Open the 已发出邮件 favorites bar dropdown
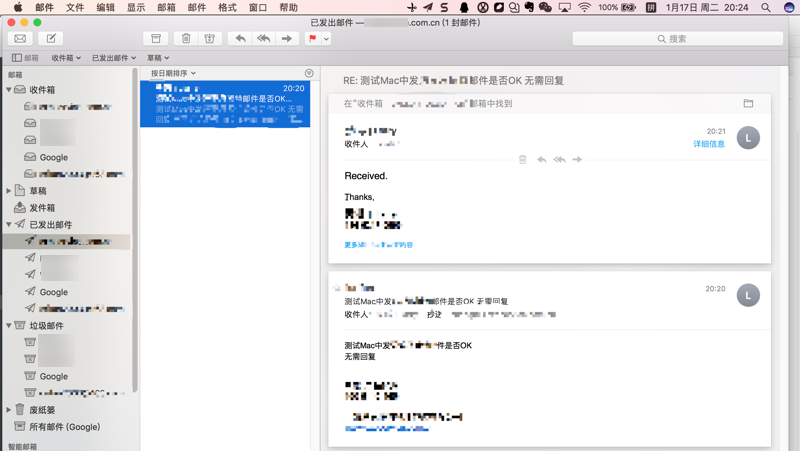800x451 pixels. (114, 58)
